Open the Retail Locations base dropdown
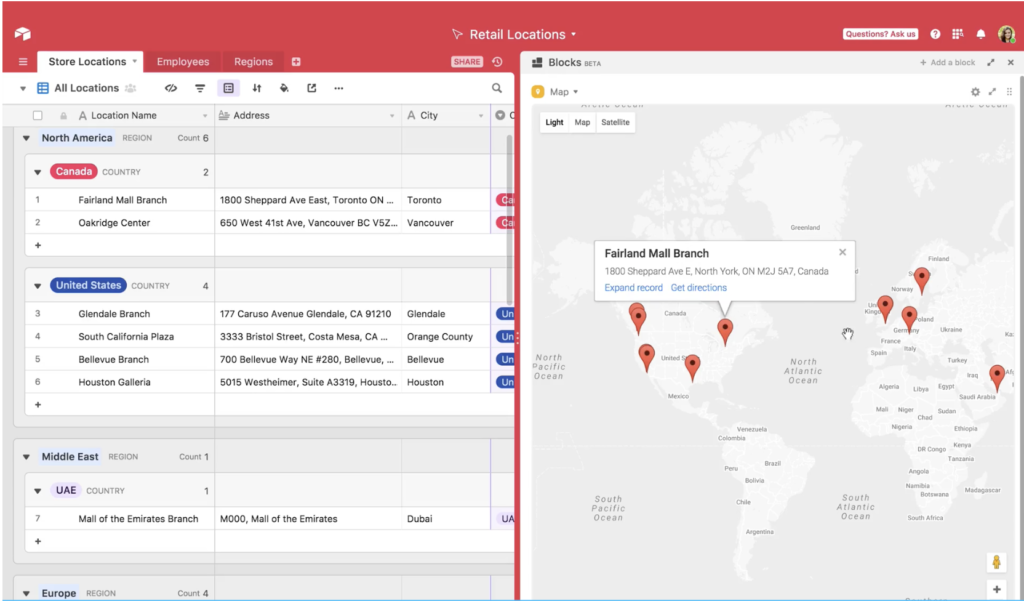 [574, 34]
